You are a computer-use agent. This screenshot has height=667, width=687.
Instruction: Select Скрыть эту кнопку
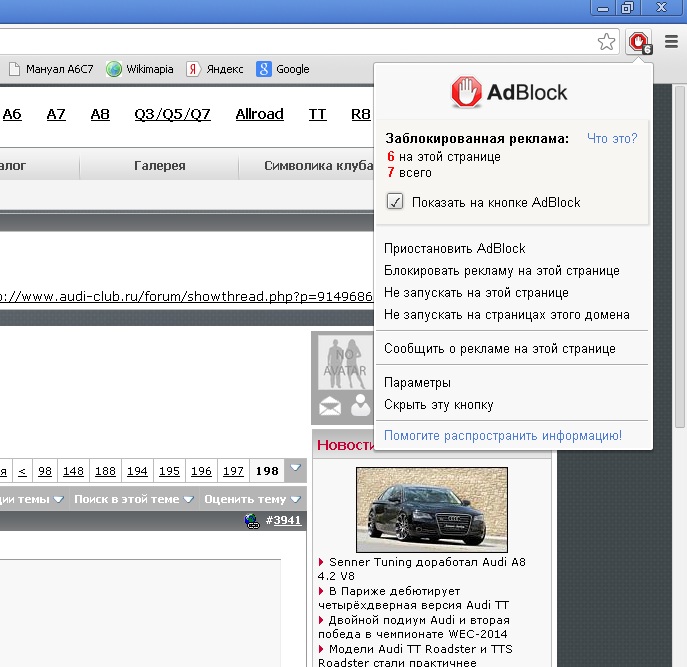coord(439,404)
